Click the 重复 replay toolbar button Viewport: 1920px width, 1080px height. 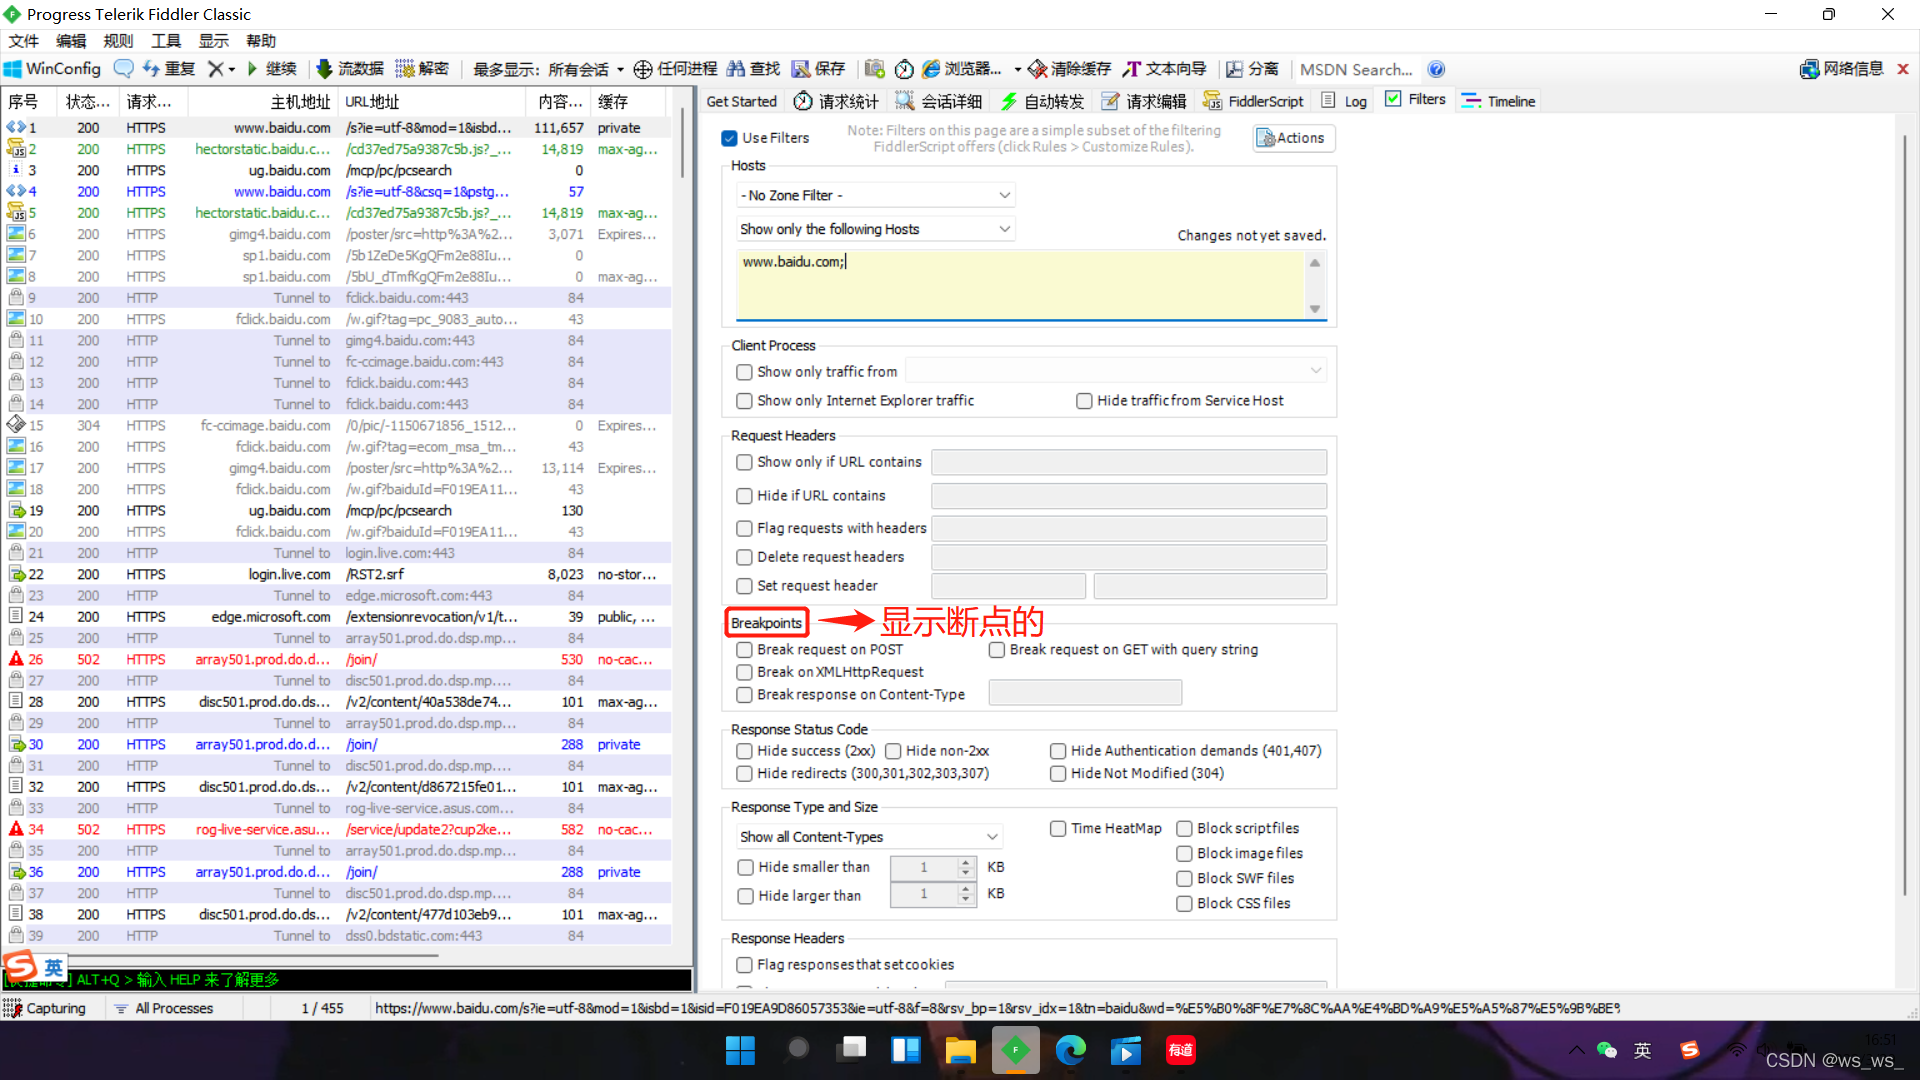click(169, 69)
